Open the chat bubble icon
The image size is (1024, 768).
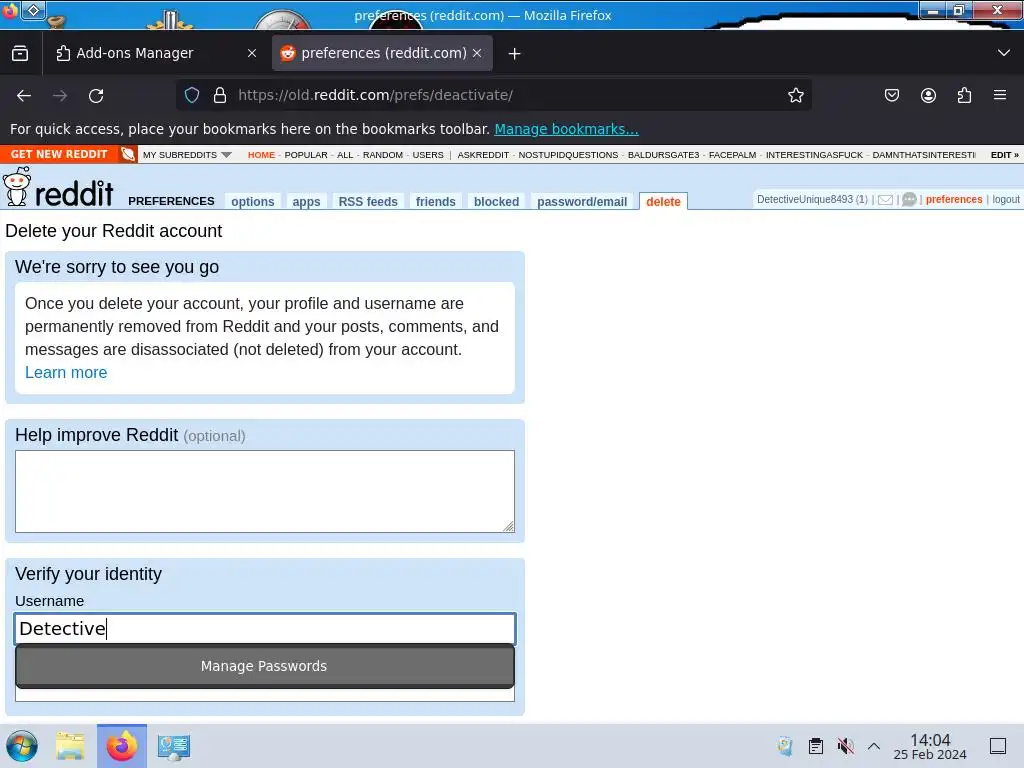point(909,199)
